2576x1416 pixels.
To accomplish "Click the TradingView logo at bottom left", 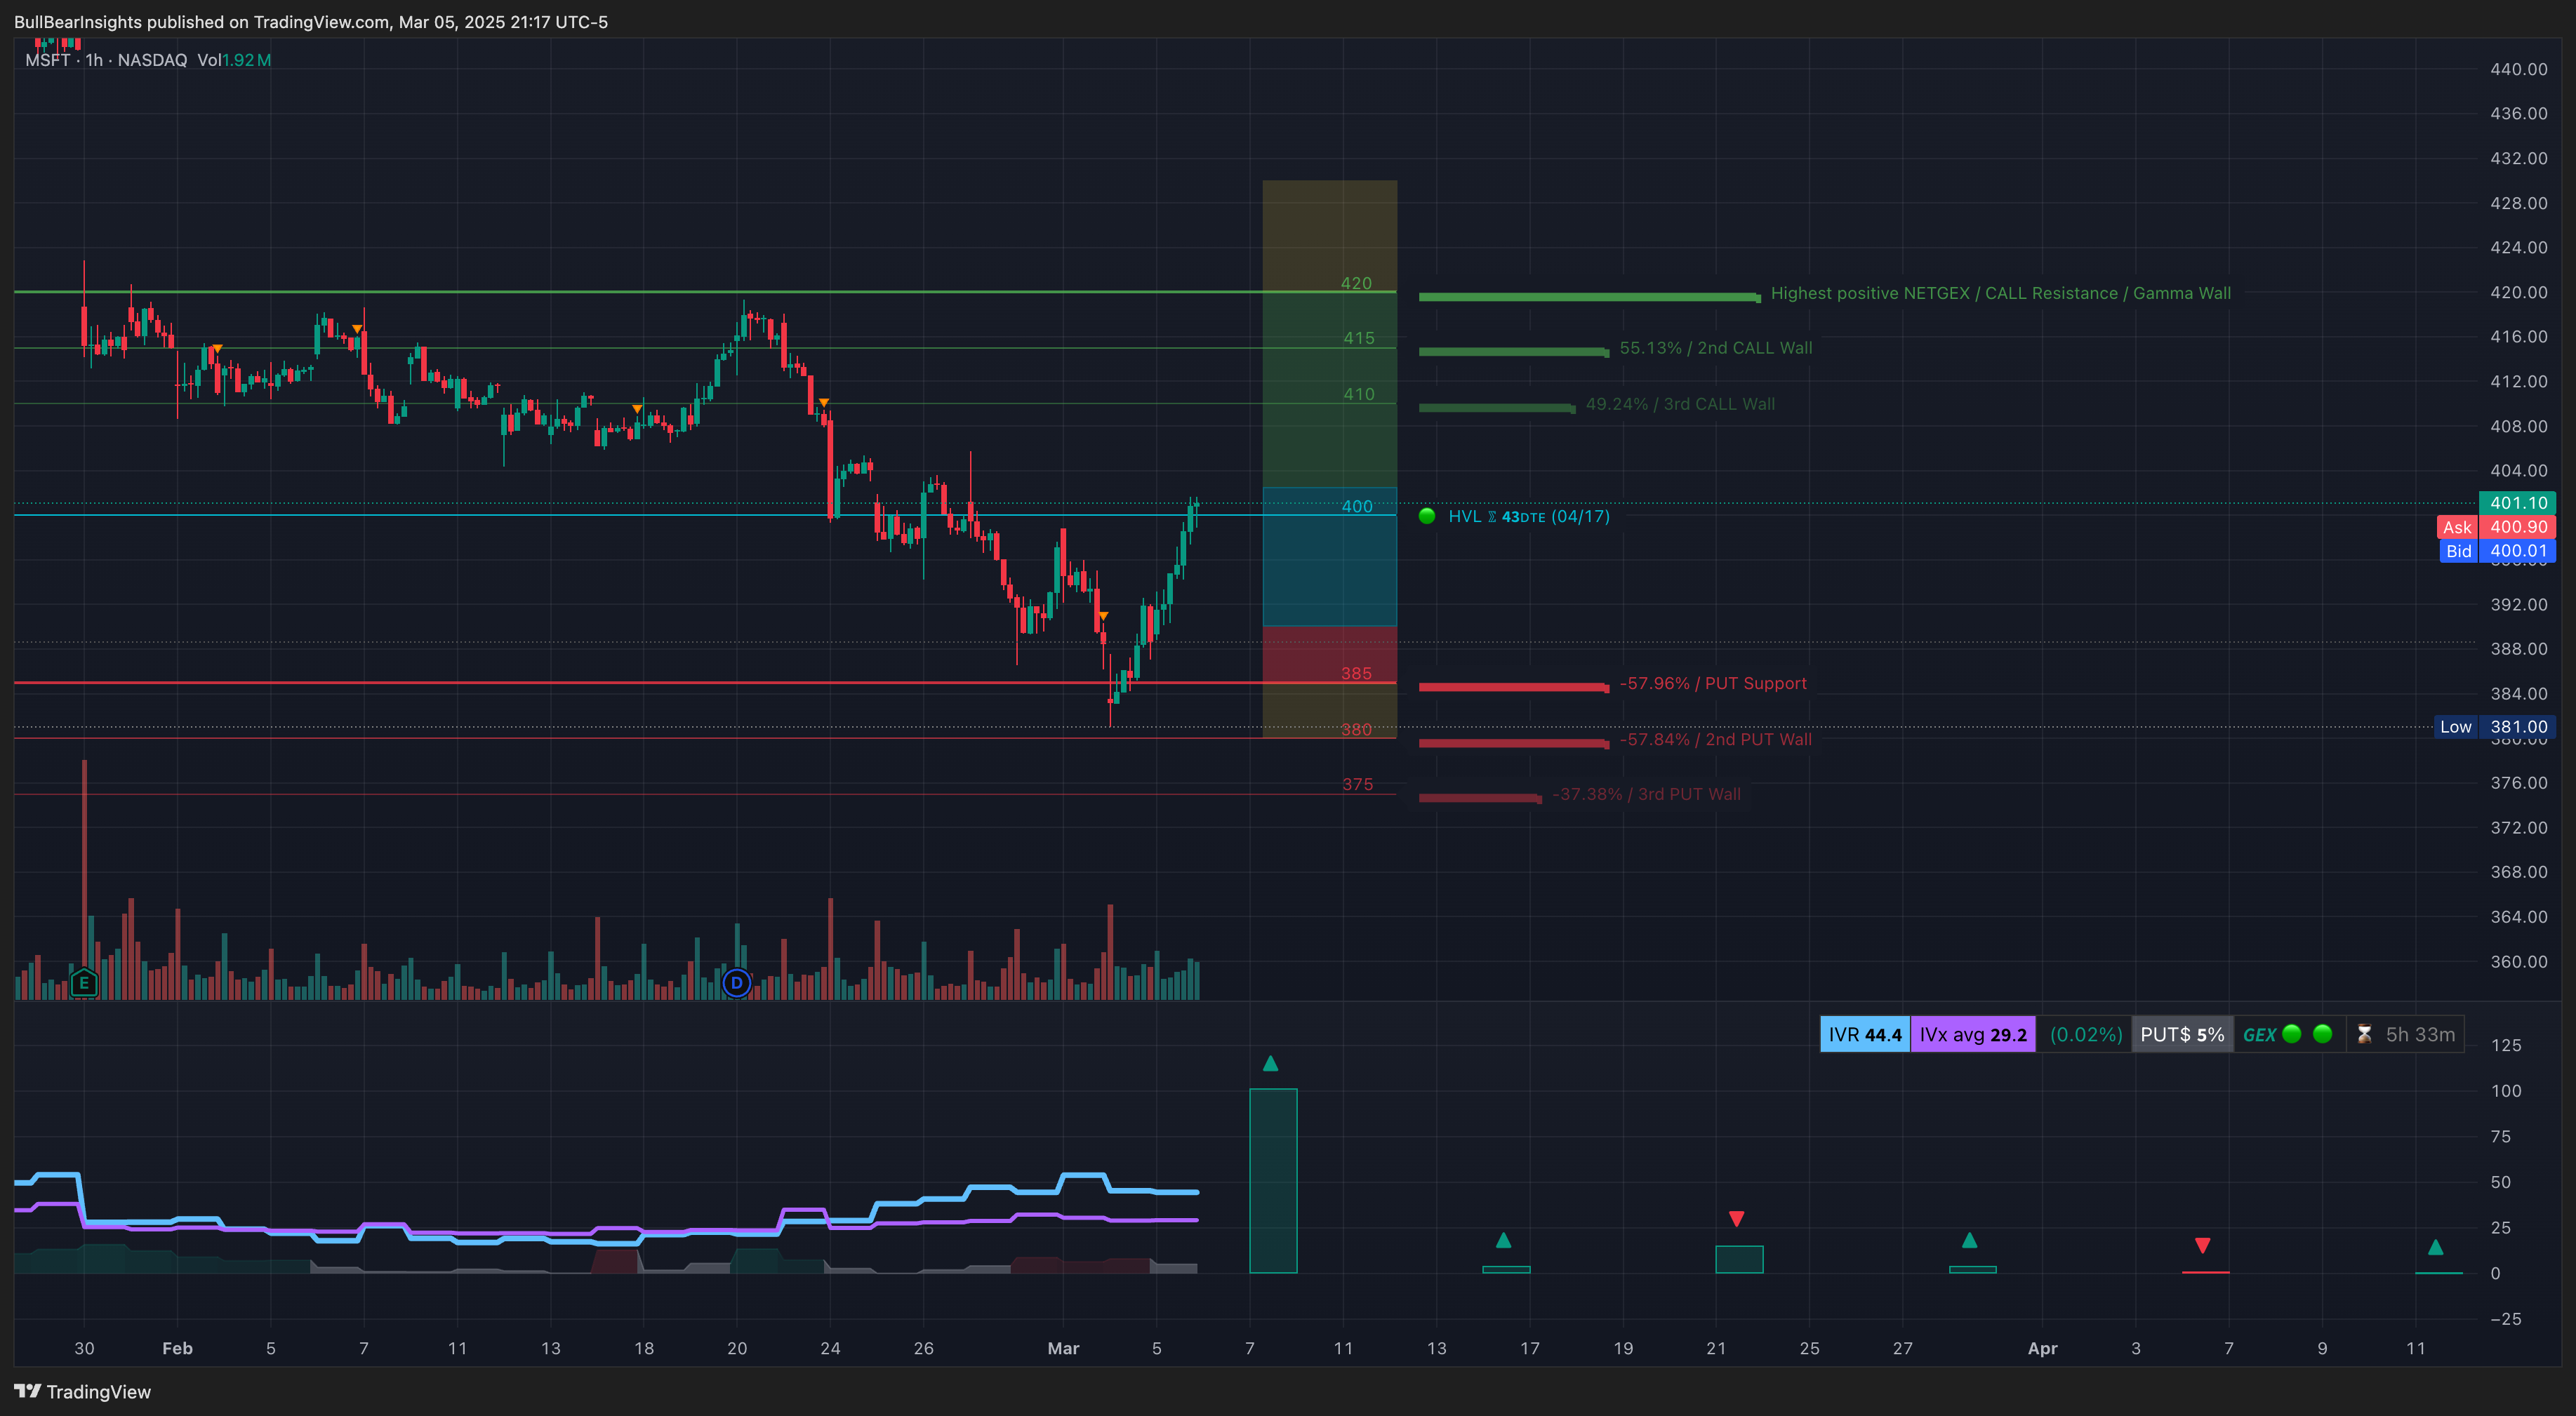I will coord(83,1392).
